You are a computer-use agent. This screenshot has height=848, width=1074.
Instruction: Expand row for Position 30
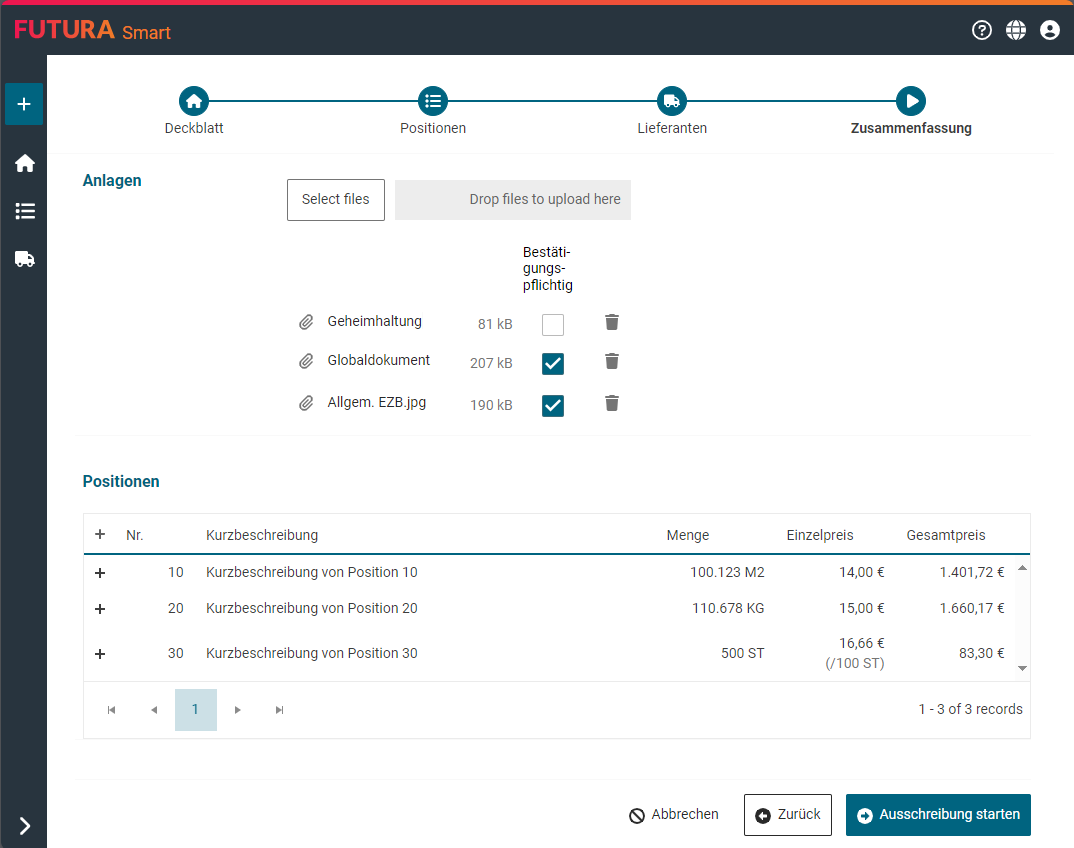99,654
